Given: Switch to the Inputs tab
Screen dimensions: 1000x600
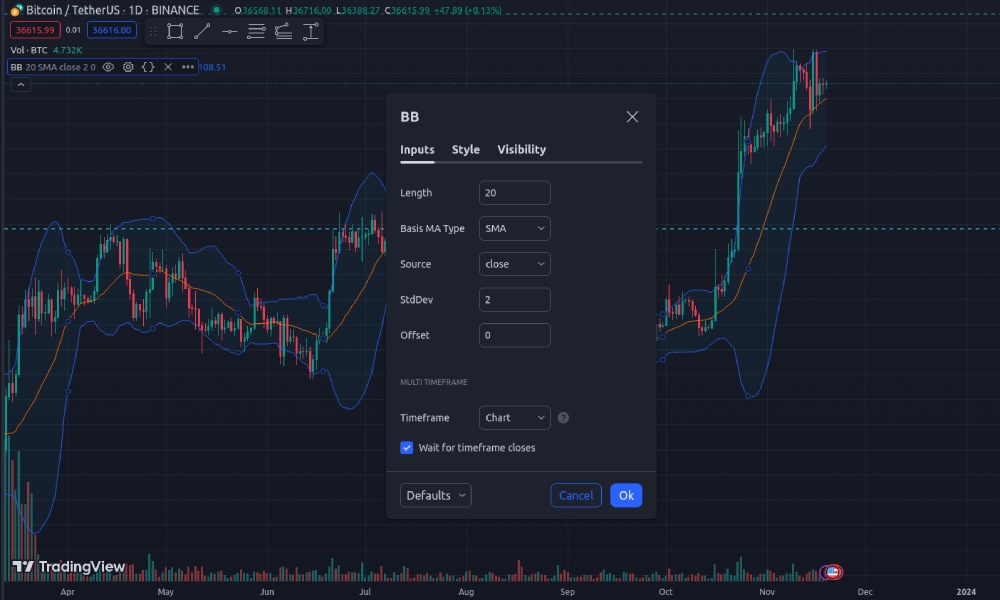Looking at the screenshot, I should [x=417, y=149].
